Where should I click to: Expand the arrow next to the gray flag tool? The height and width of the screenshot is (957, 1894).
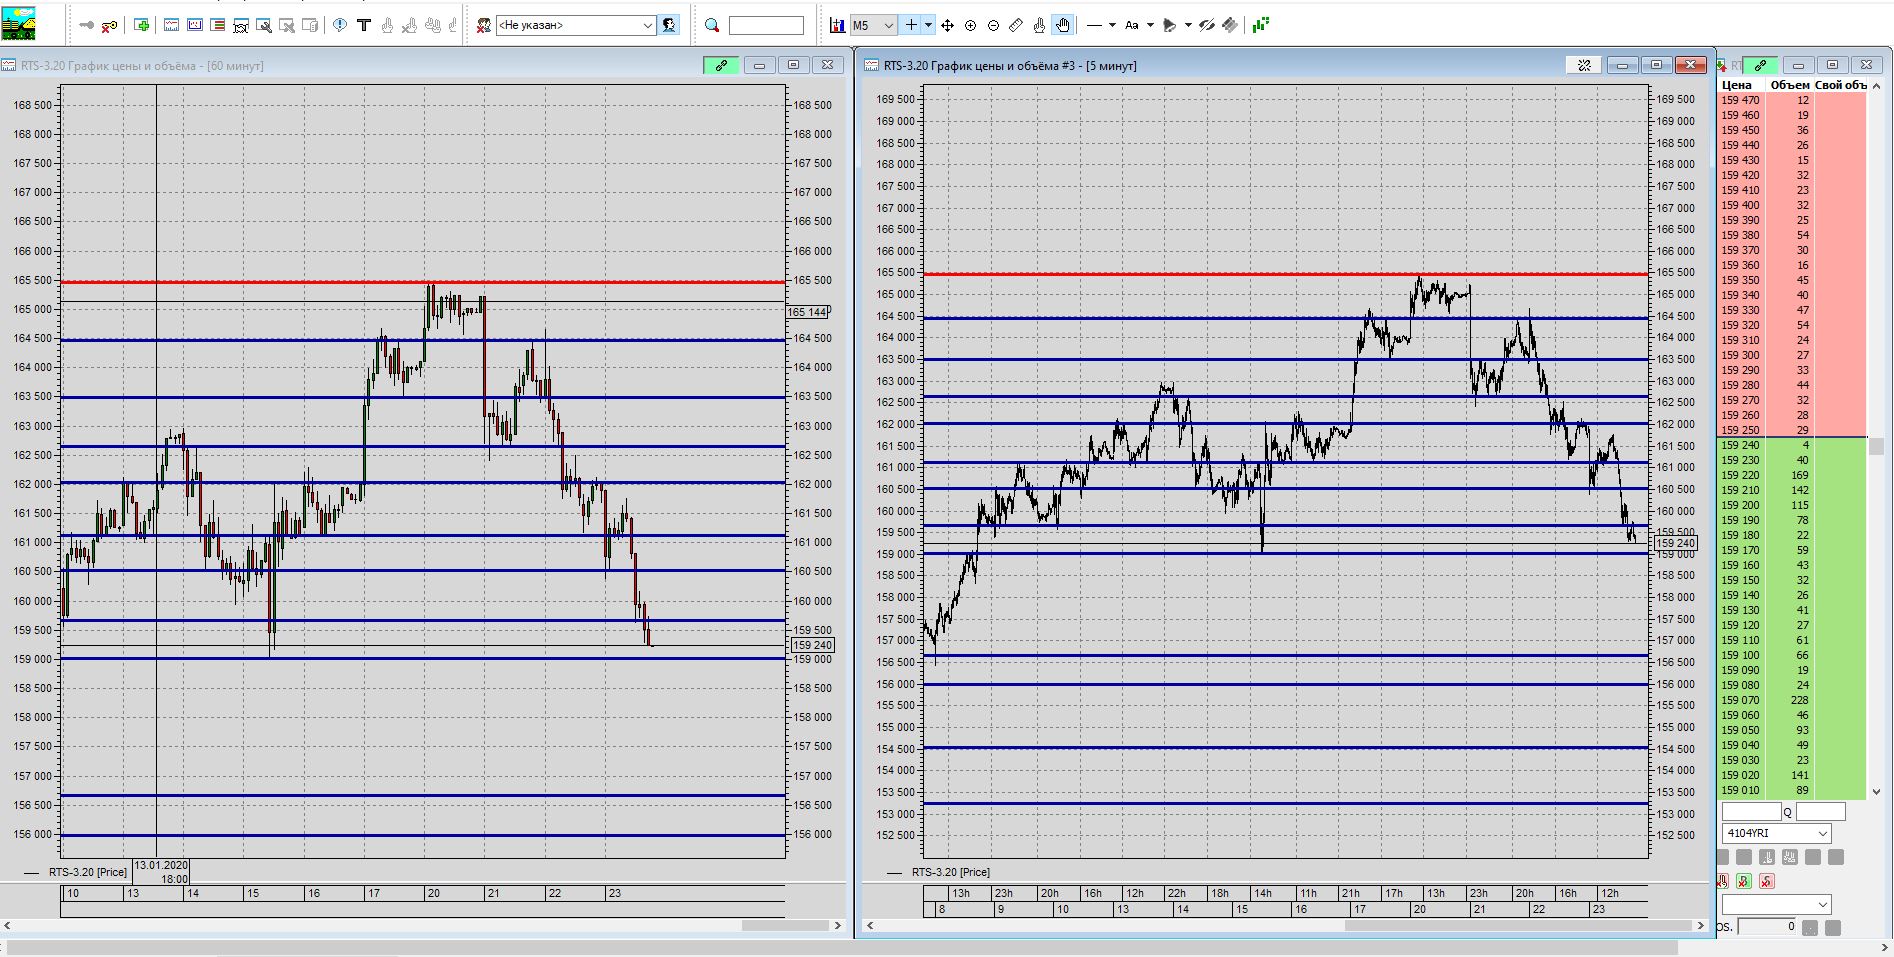(x=1188, y=25)
